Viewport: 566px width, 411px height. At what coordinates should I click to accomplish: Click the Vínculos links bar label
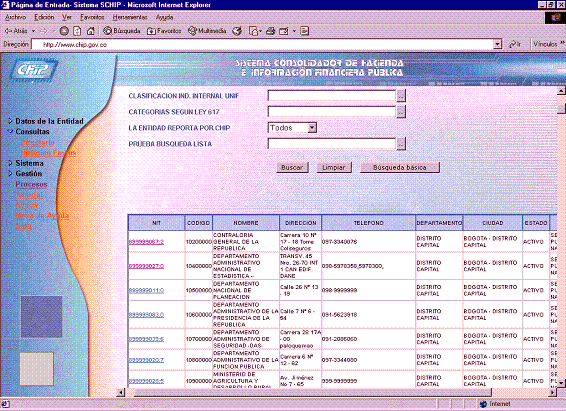pyautogui.click(x=545, y=44)
